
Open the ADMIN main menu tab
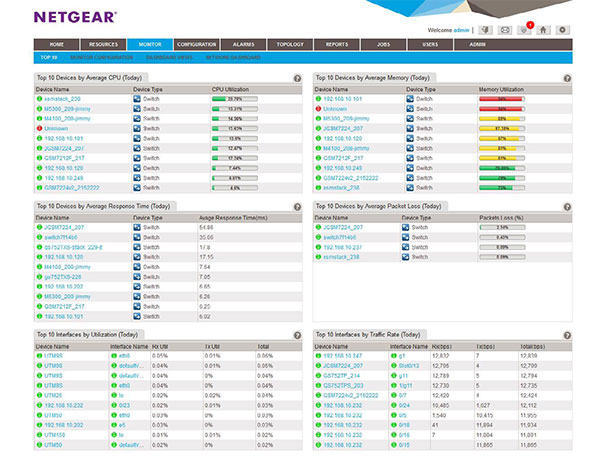click(x=477, y=44)
